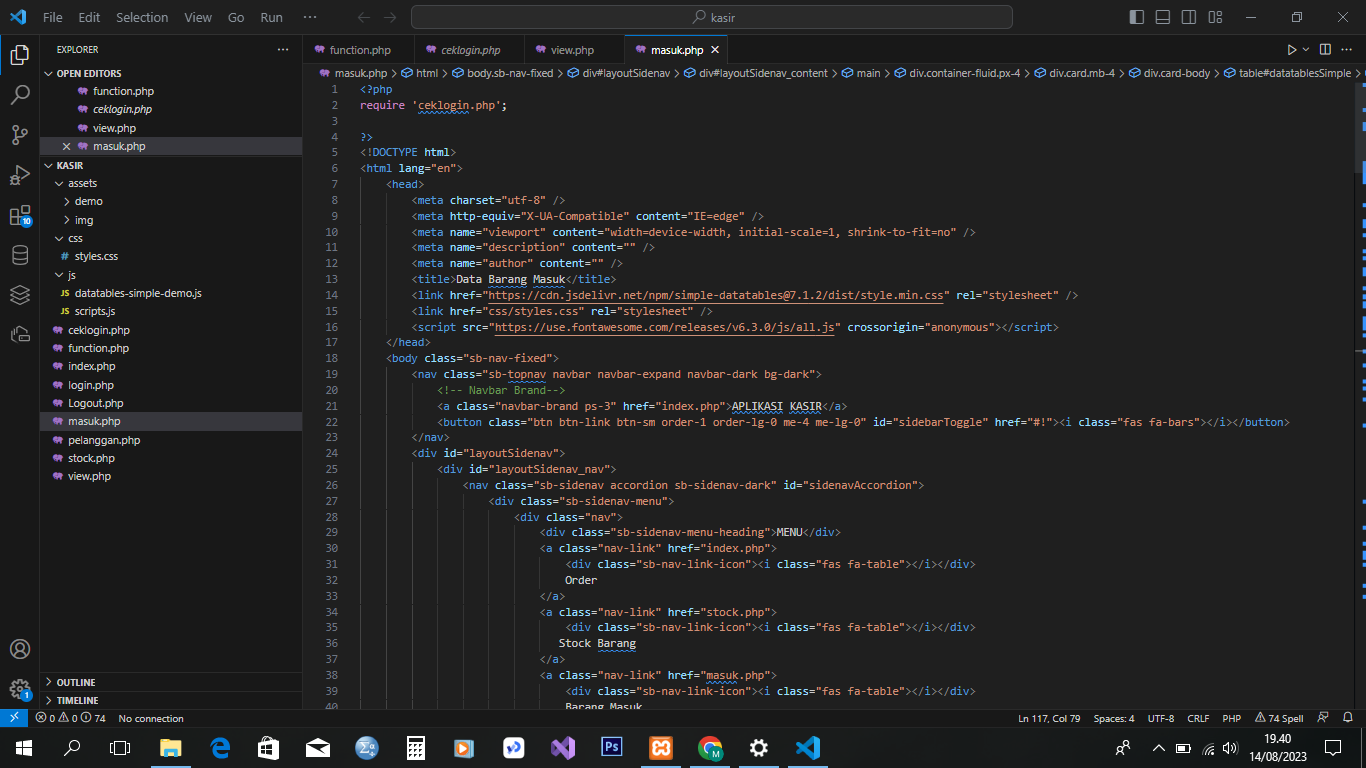Open the Source Control view

19,135
